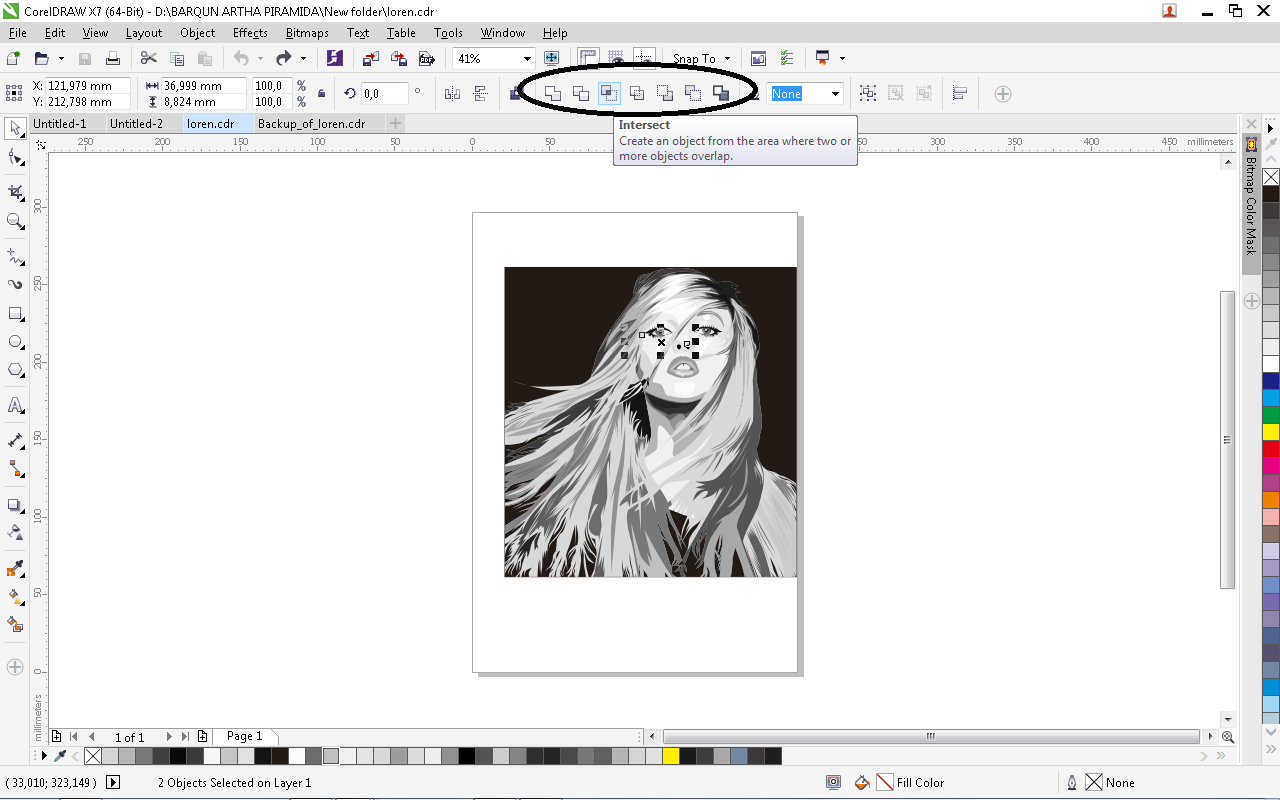The image size is (1280, 800).
Task: Select the Ellipse tool
Action: coord(15,341)
